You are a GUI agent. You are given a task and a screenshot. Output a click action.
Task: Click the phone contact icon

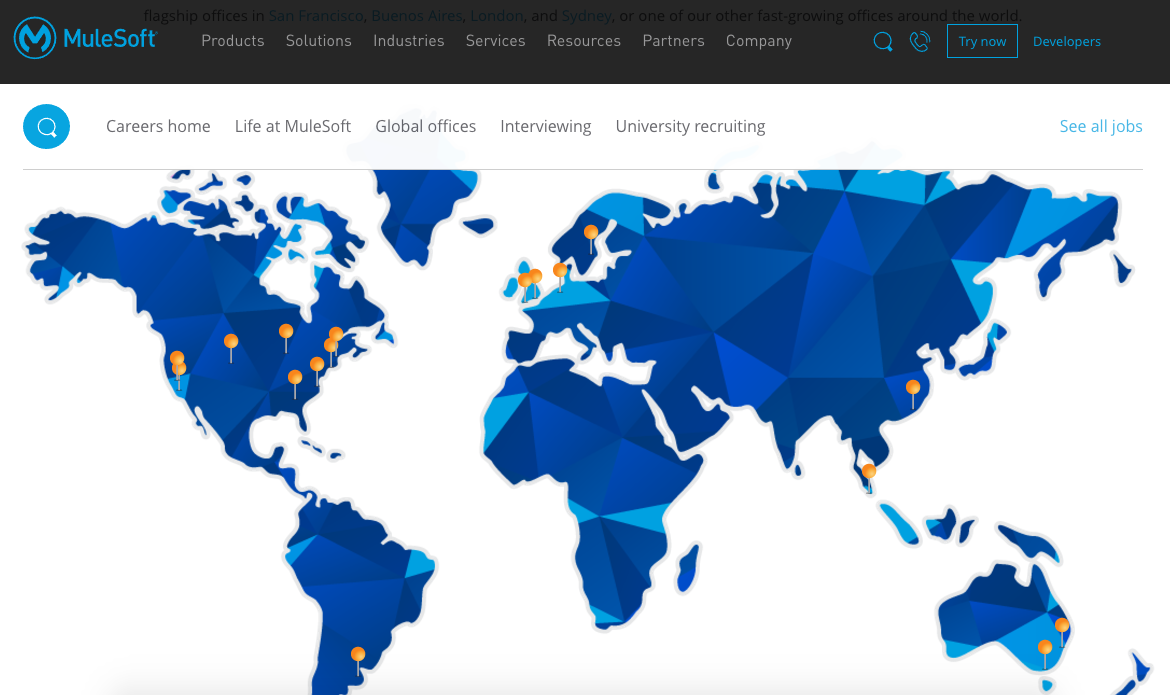pos(920,42)
